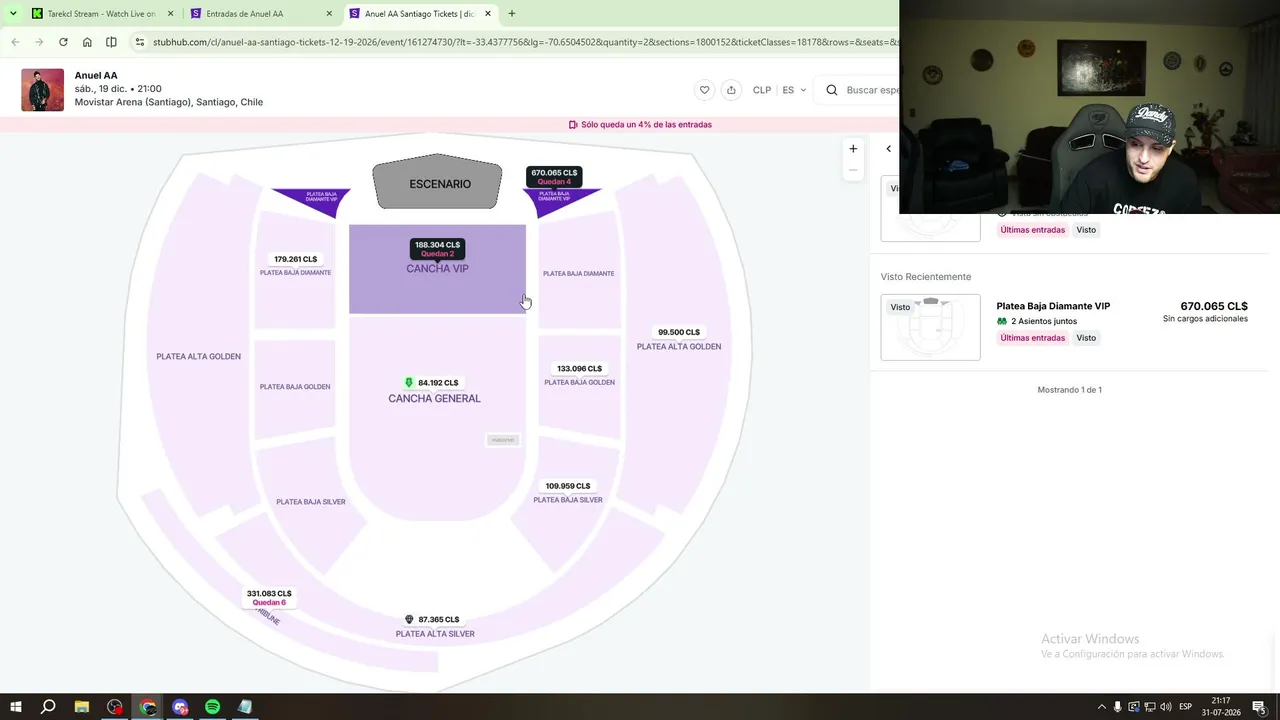This screenshot has height=720, width=1280.
Task: Share the event using the share icon
Action: click(731, 90)
